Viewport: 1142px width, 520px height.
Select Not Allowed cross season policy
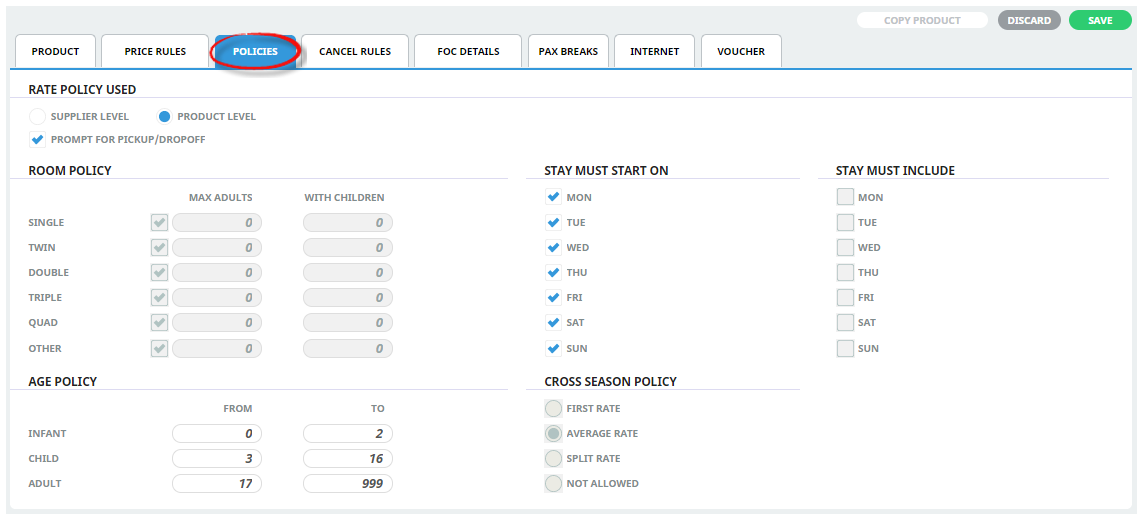pyautogui.click(x=553, y=484)
